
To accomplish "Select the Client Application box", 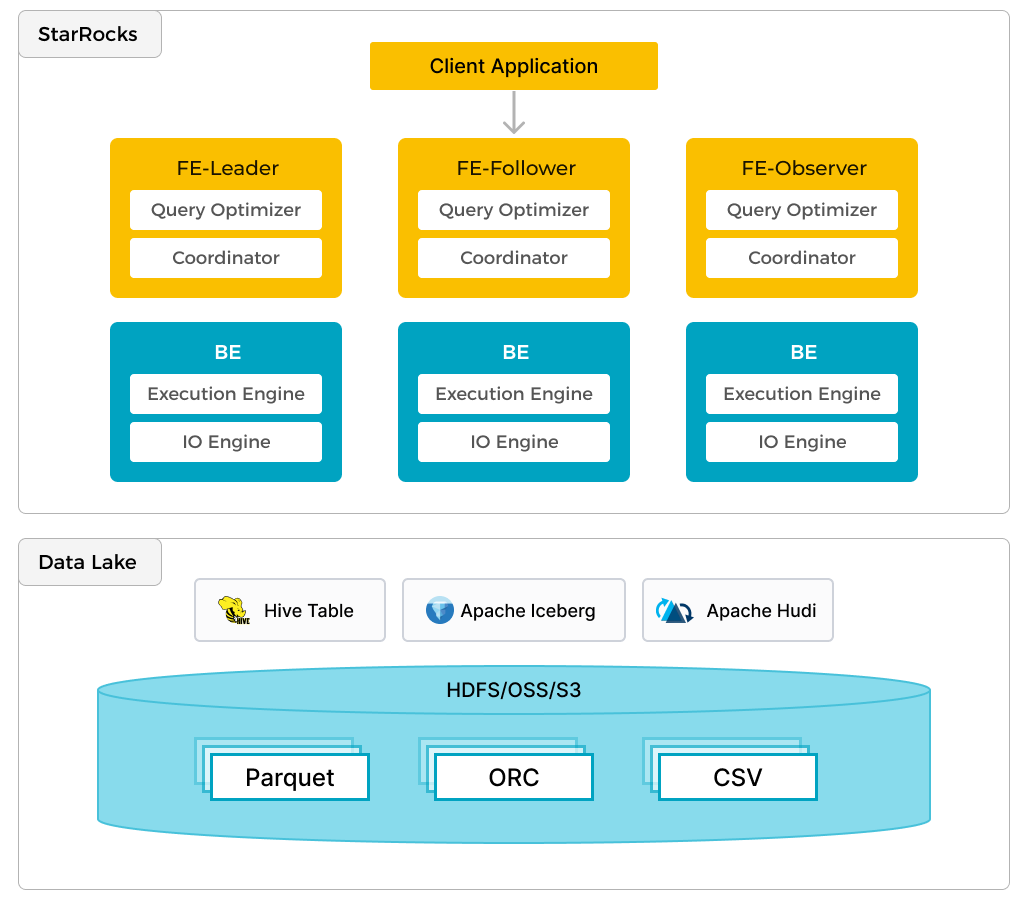I will tap(513, 66).
